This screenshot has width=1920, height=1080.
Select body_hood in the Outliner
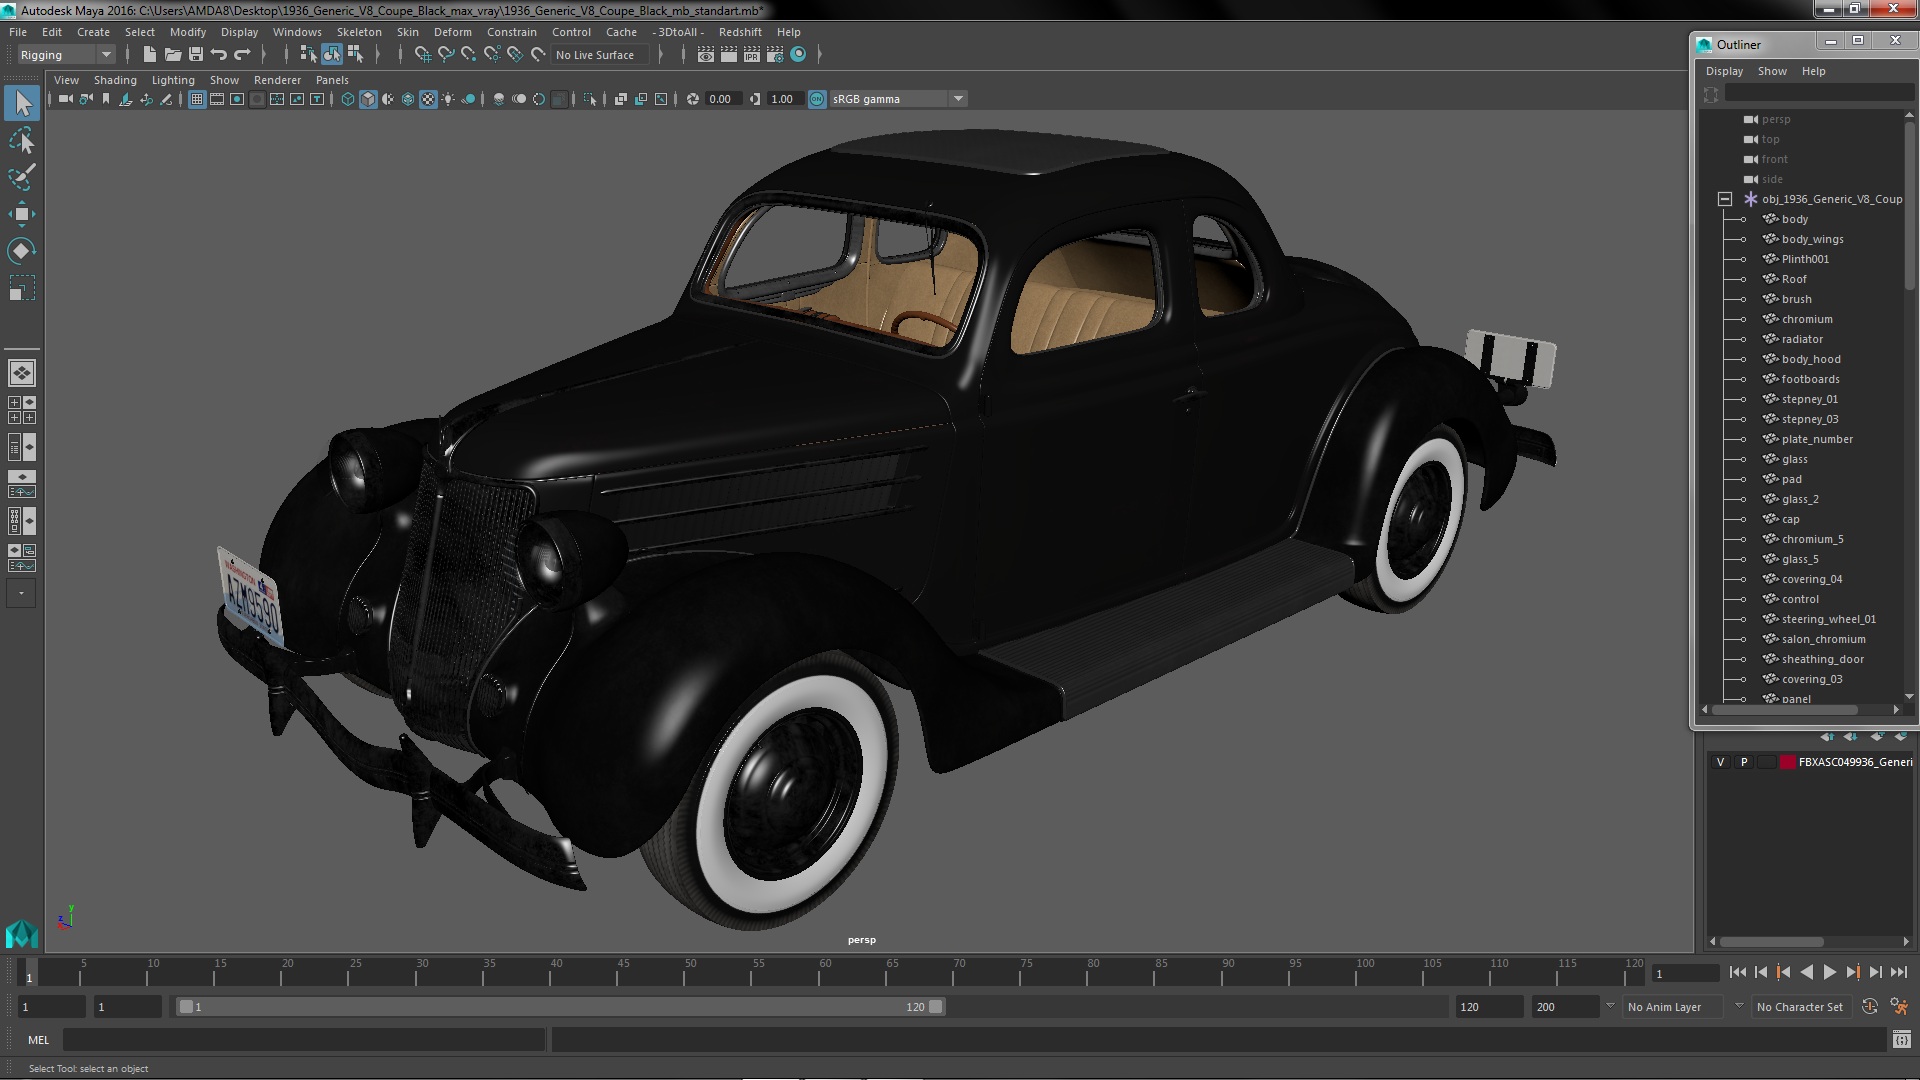[x=1810, y=359]
